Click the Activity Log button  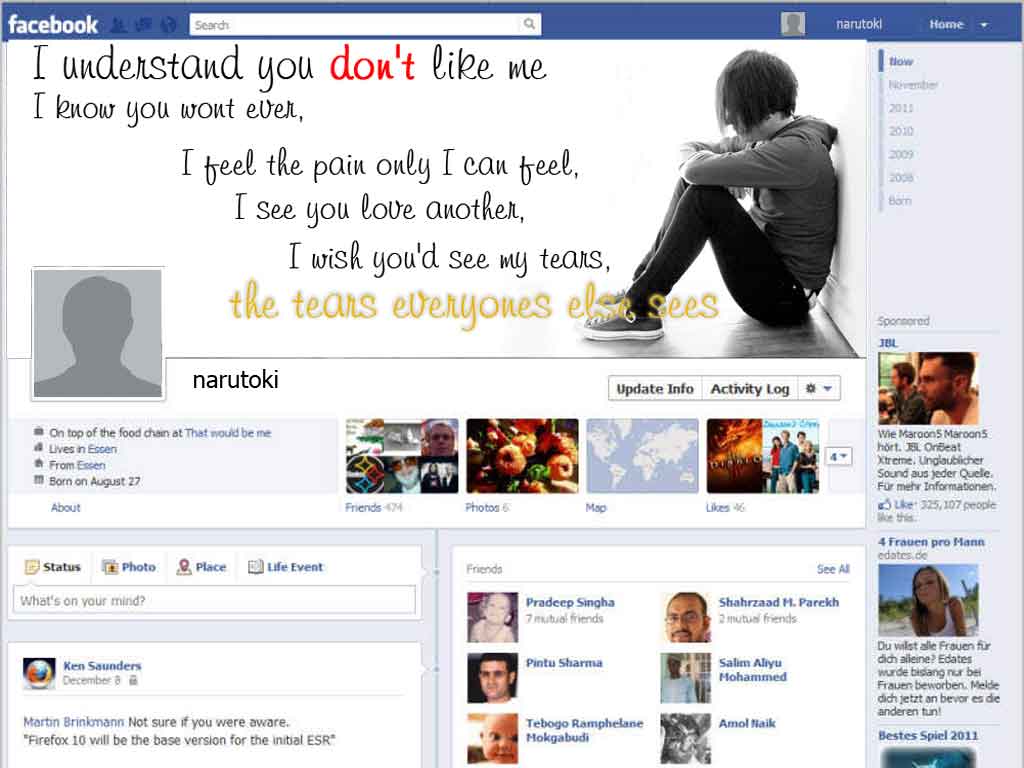(750, 389)
